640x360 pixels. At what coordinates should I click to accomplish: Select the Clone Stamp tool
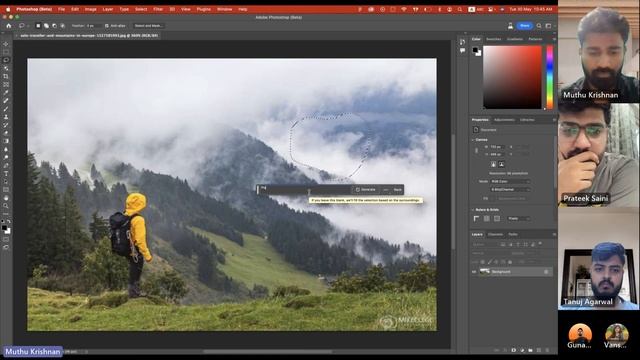6,117
